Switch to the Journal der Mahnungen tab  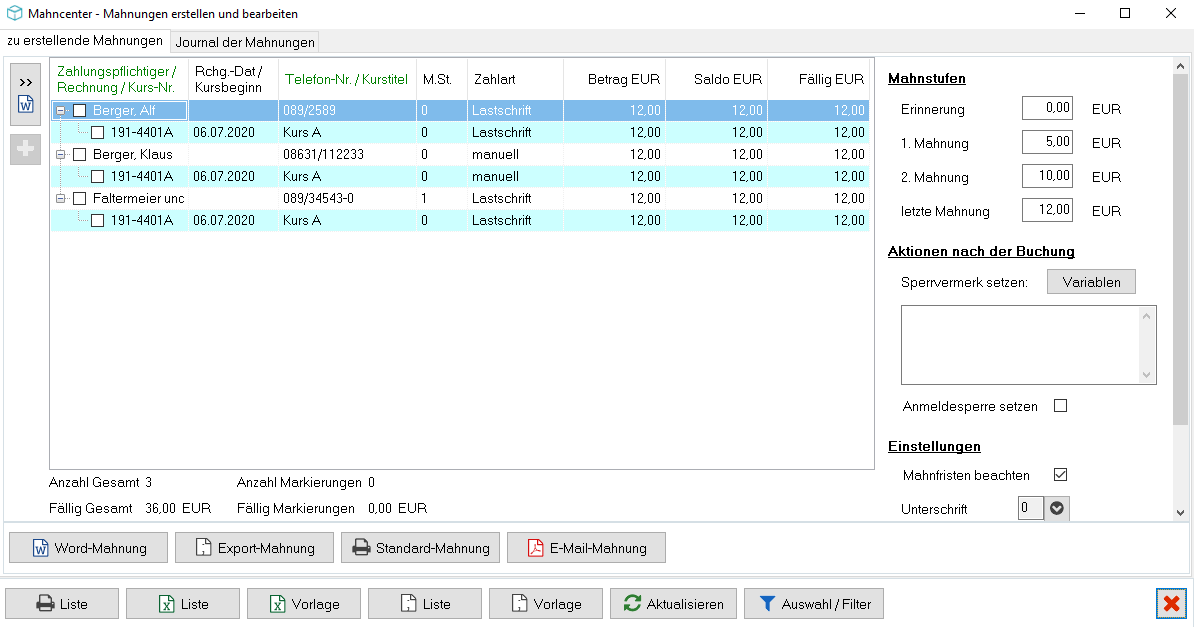245,42
